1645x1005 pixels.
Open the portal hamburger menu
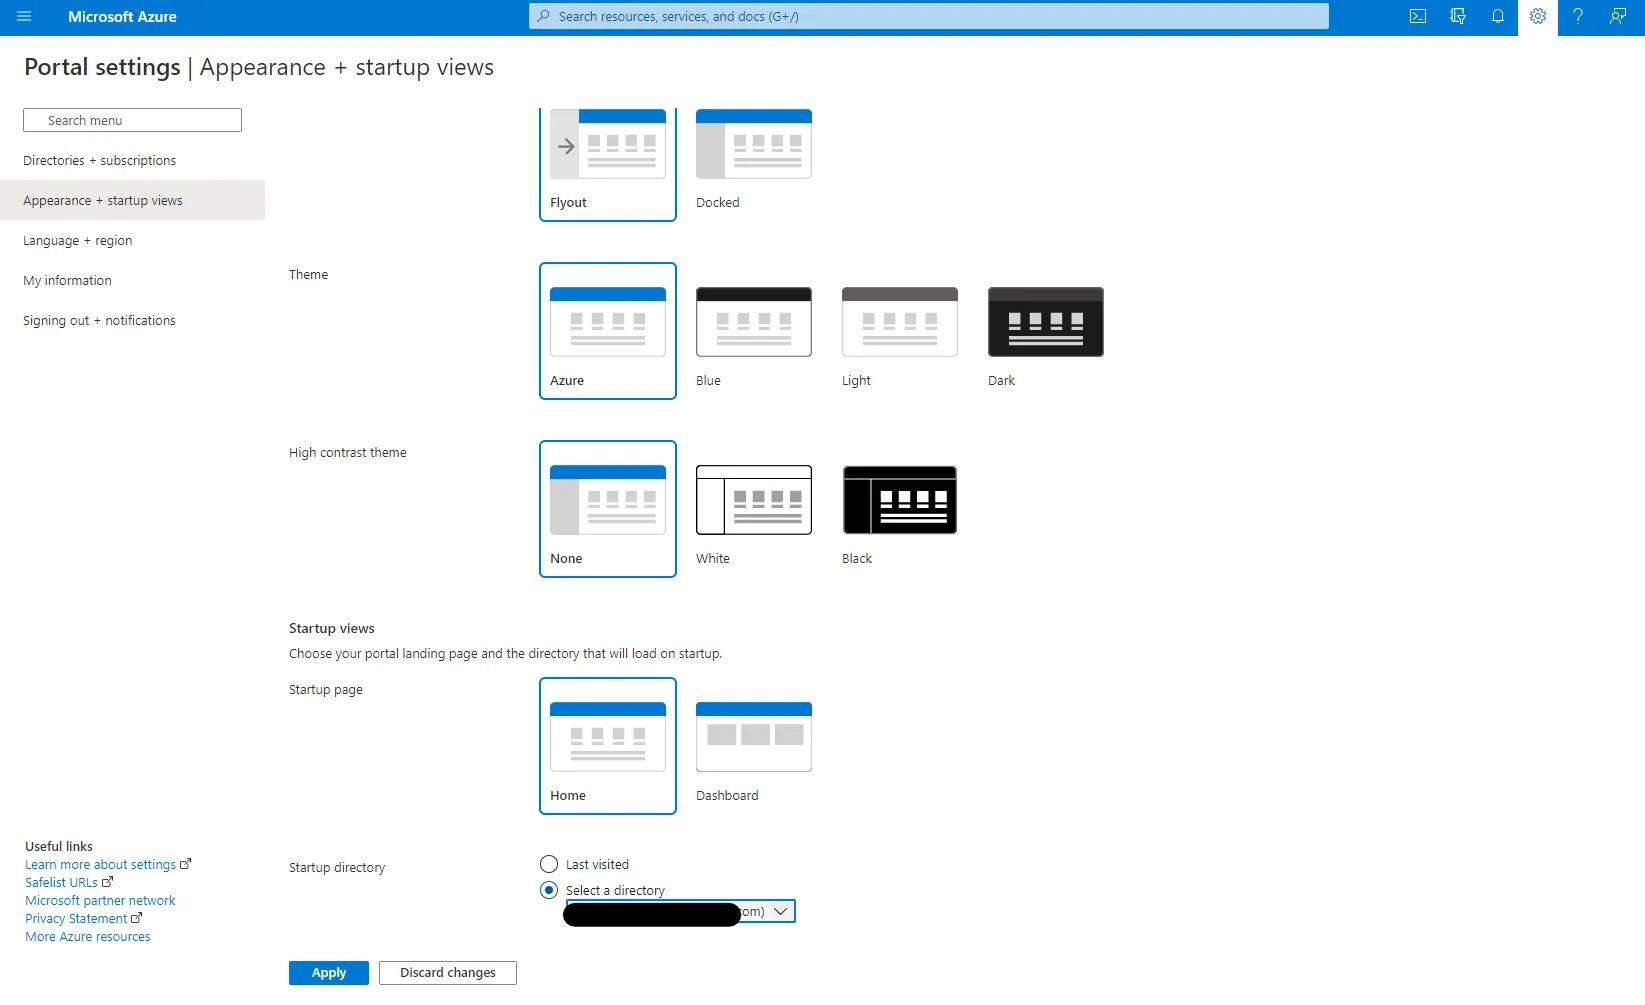24,17
